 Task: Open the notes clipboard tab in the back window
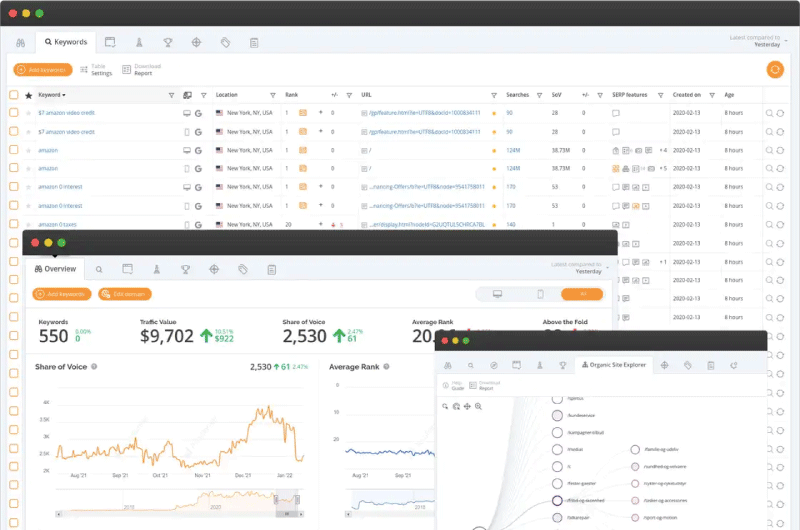pos(254,43)
